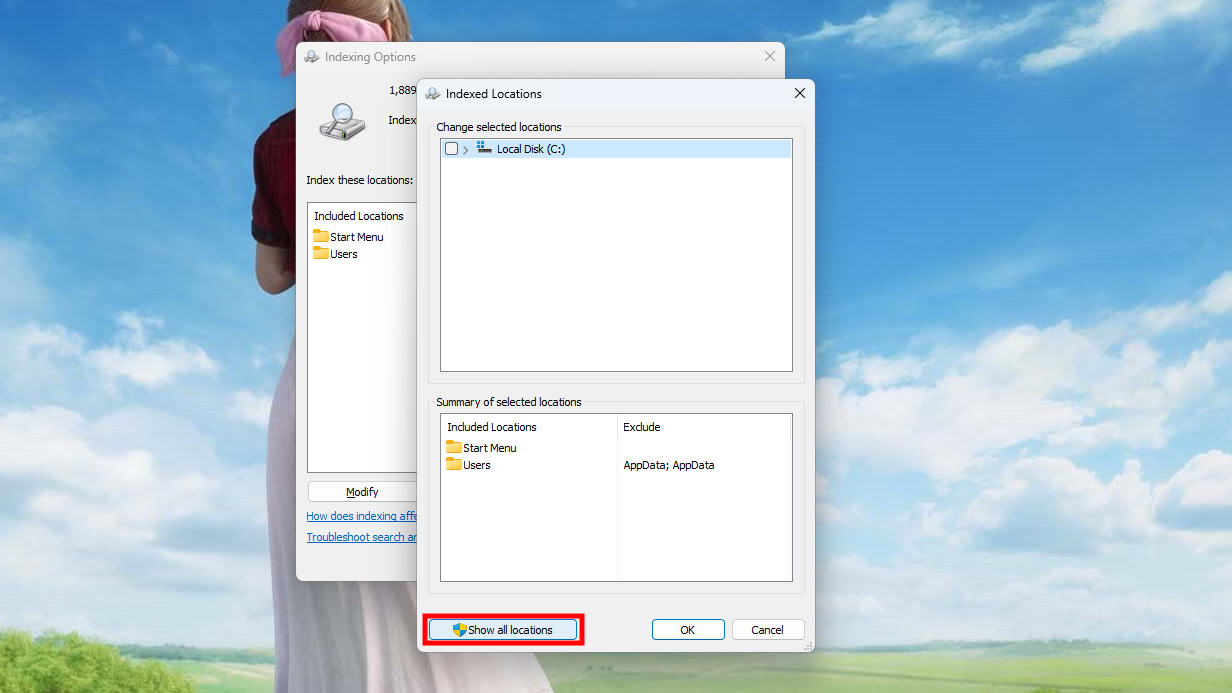Select Local Disk (C:) label in tree
Screen dimensions: 1232x693
(531, 149)
